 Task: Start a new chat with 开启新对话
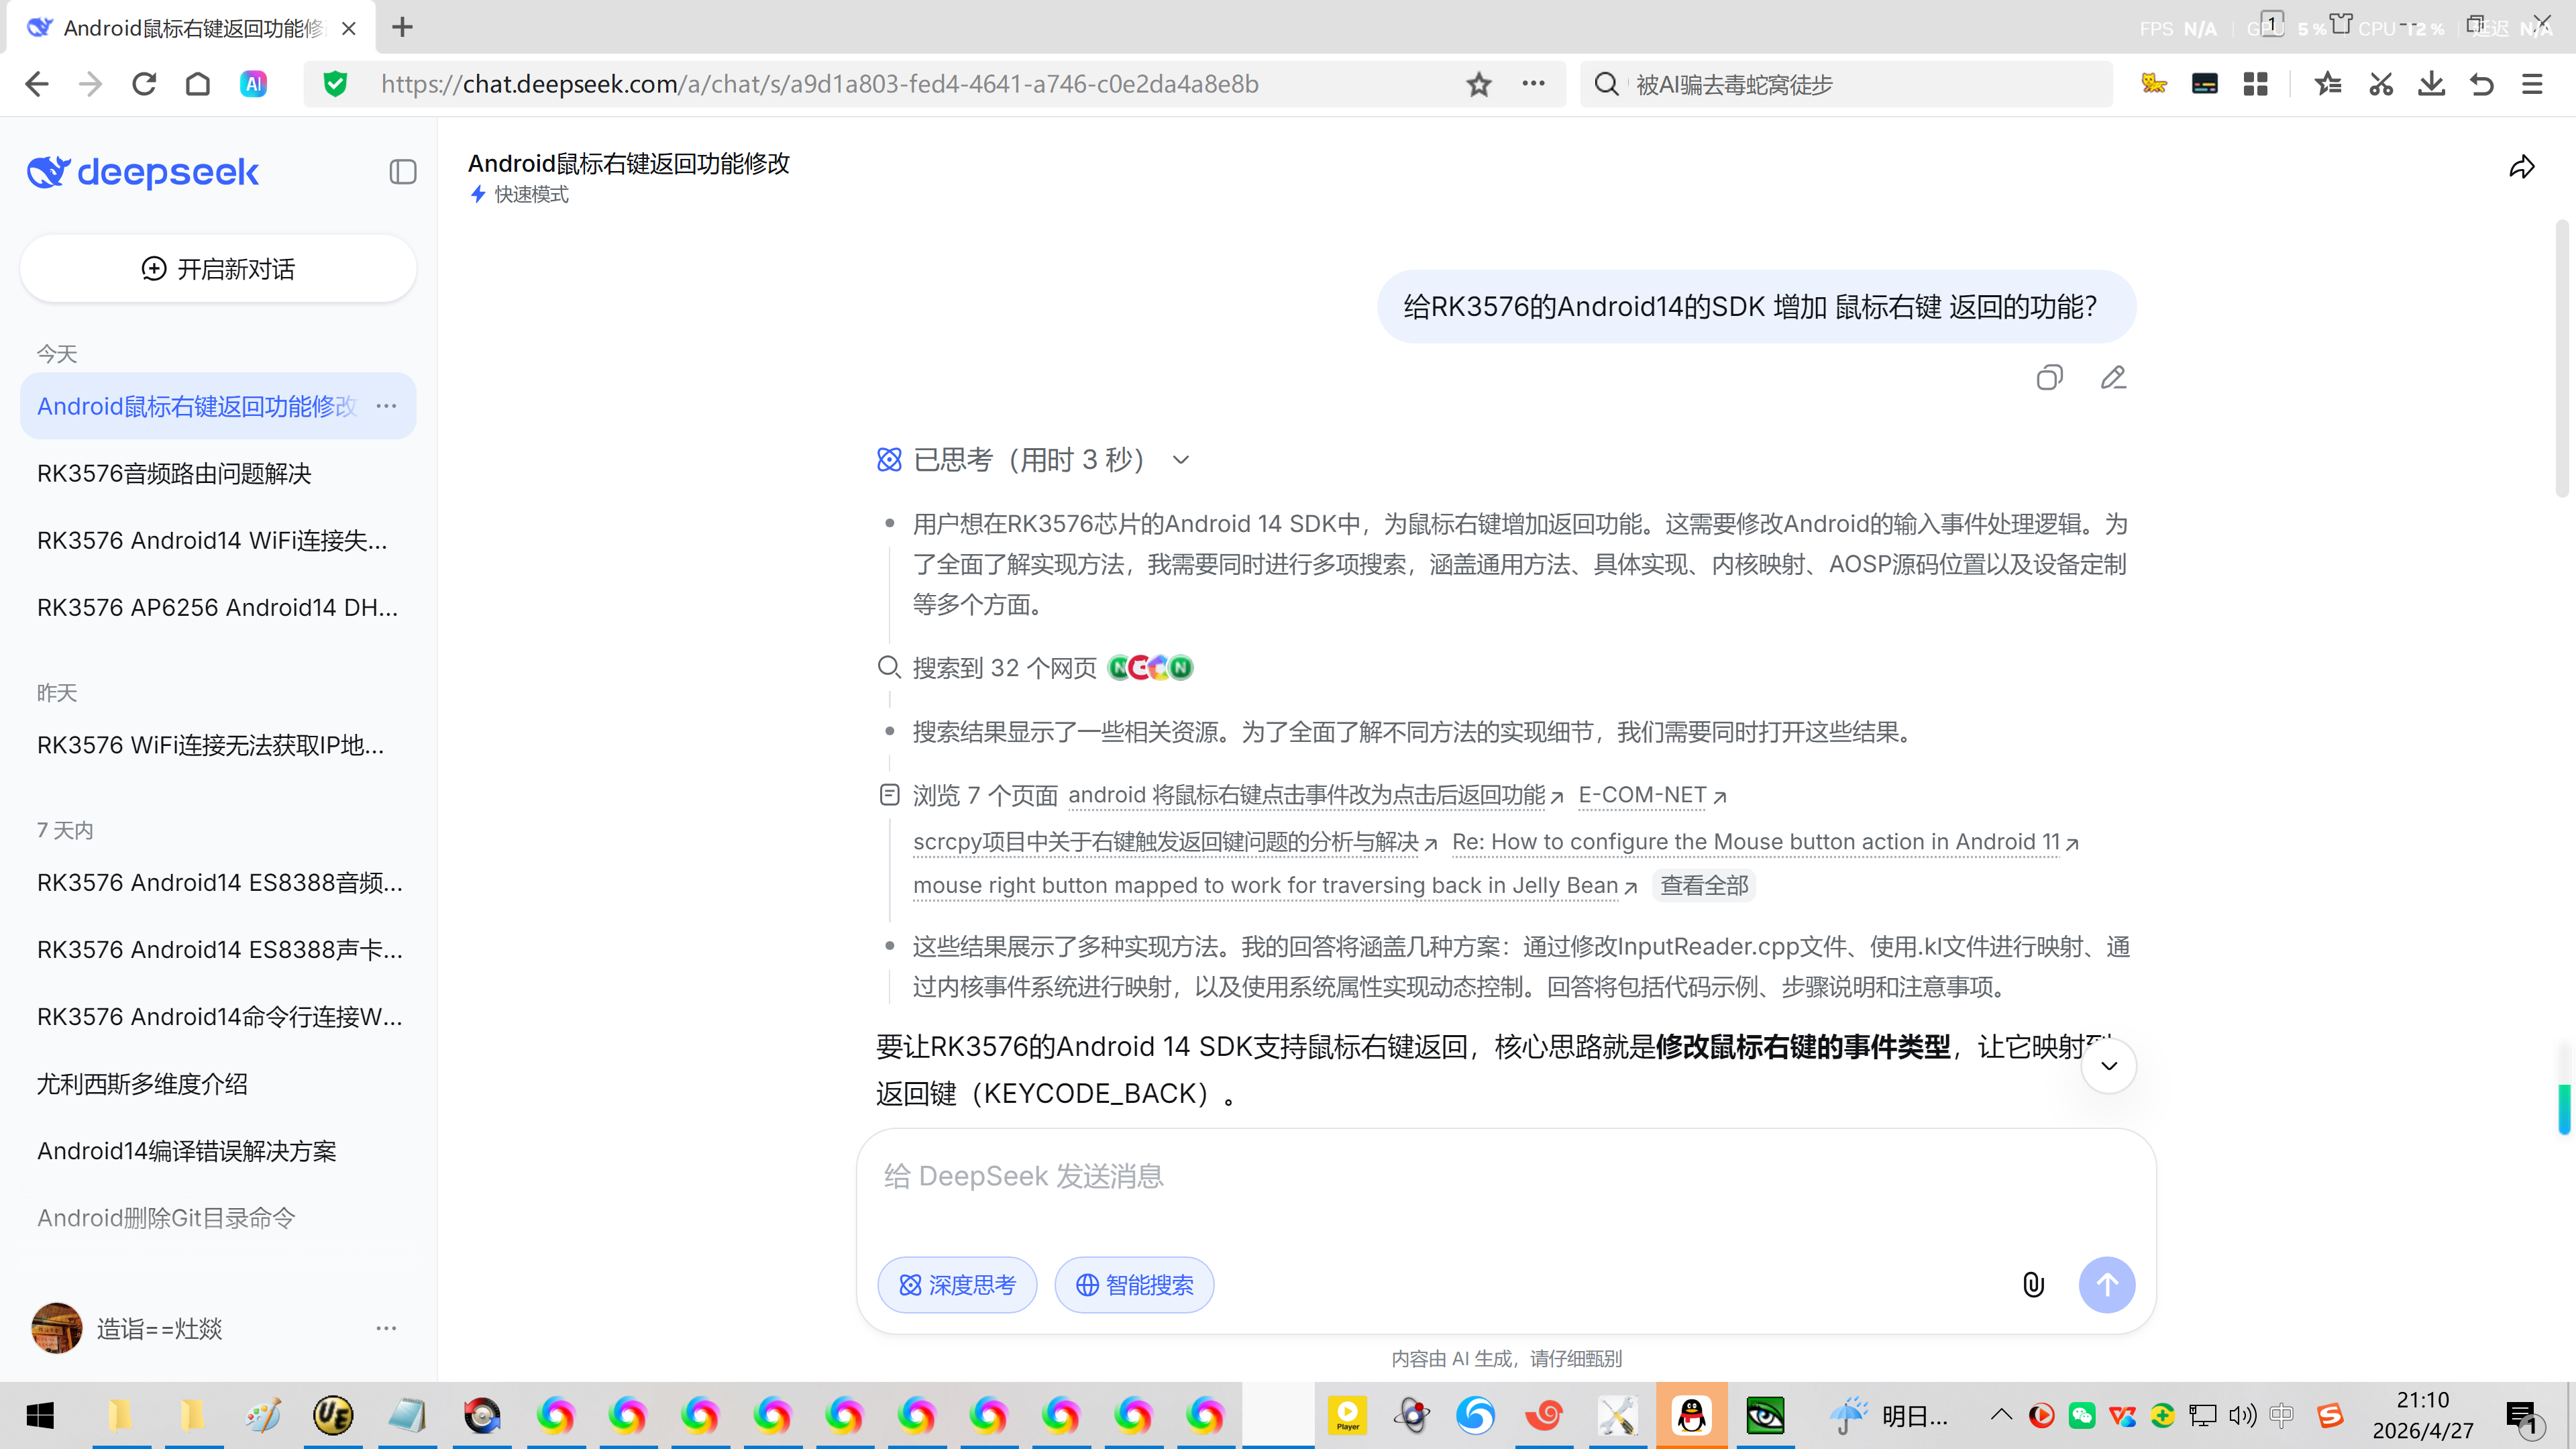point(218,269)
